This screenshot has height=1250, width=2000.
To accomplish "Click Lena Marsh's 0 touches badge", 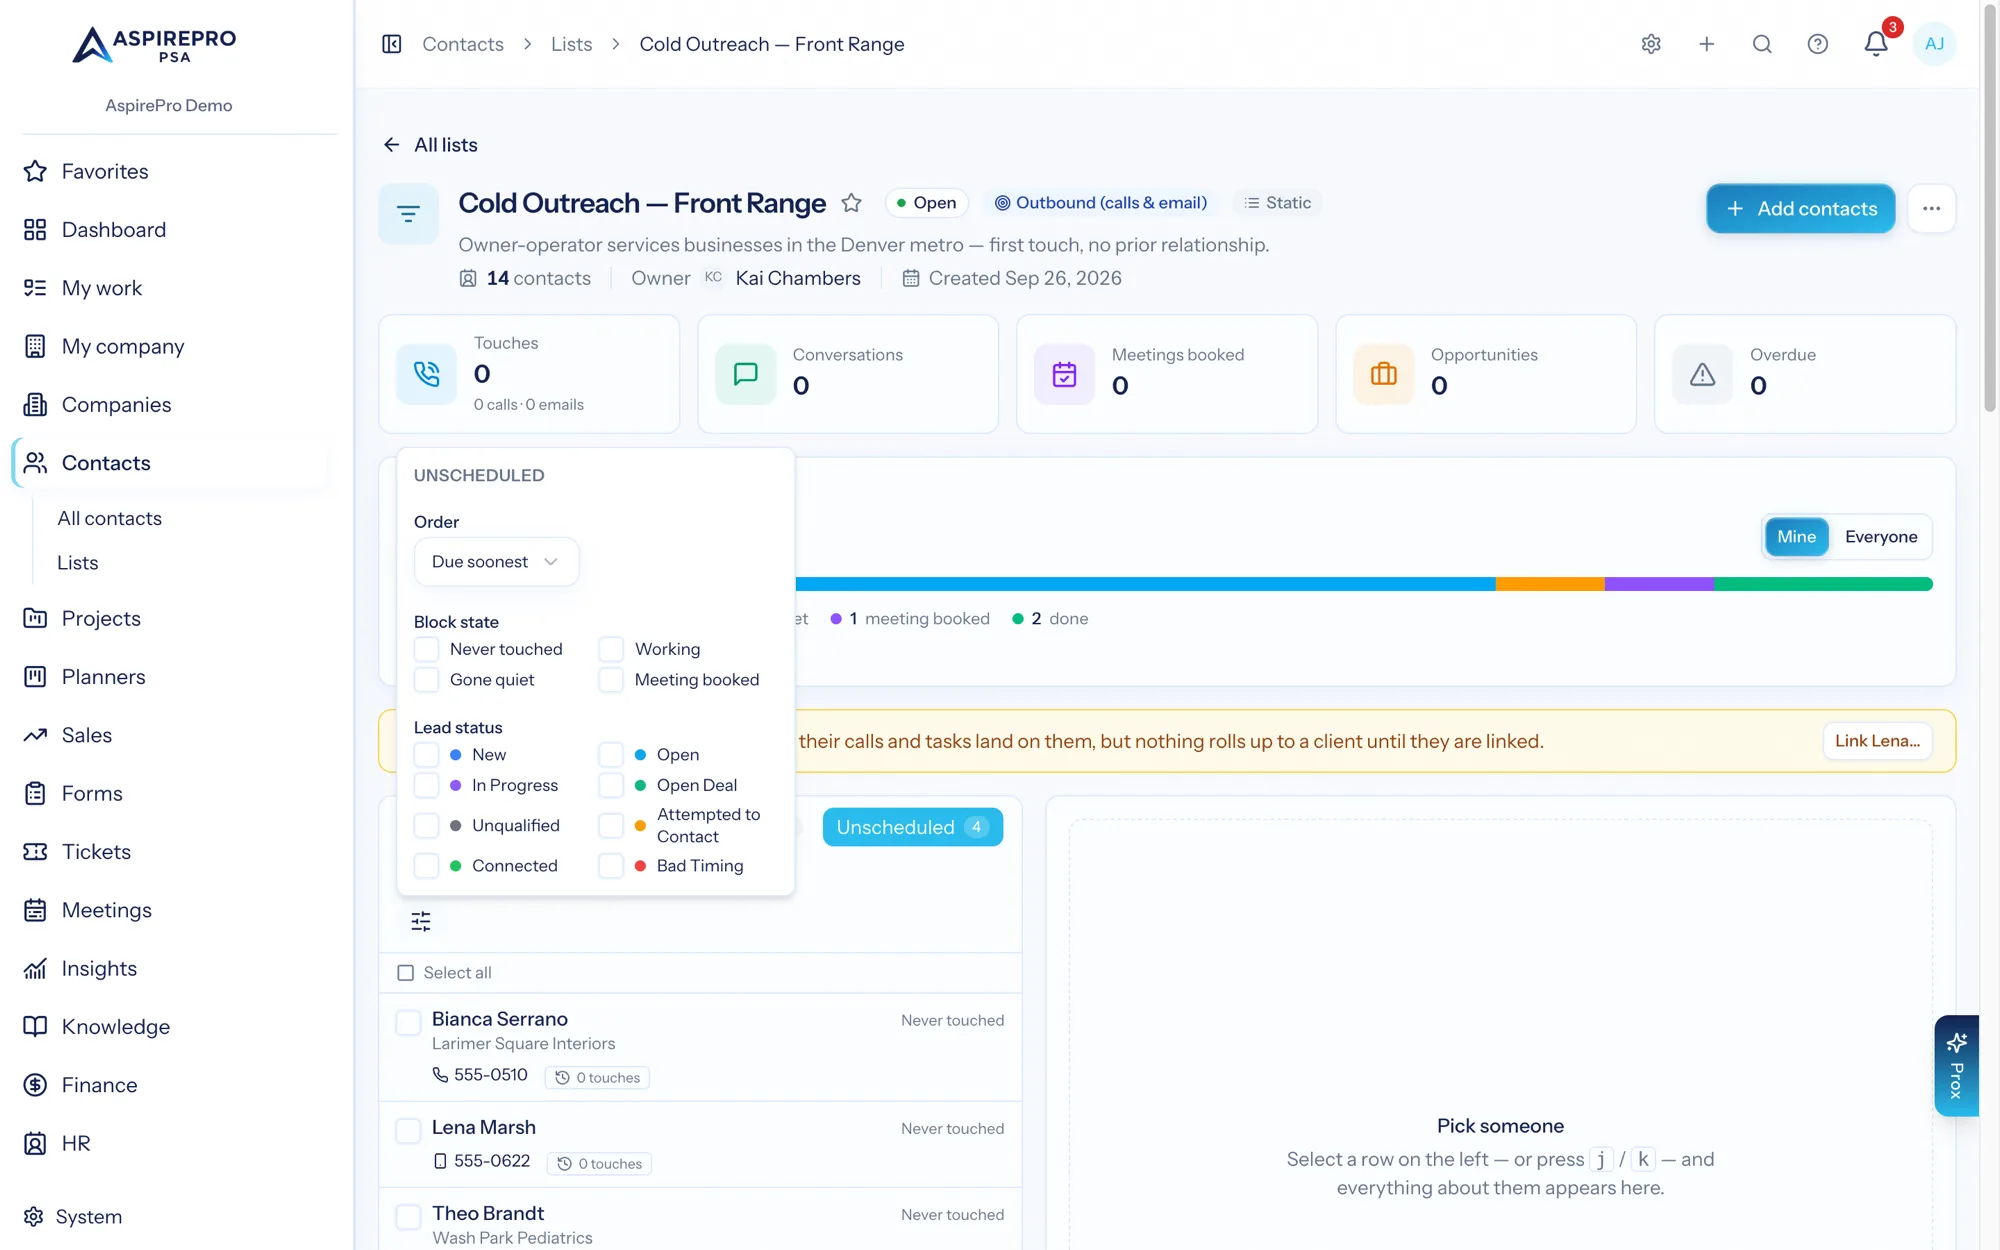I will [600, 1163].
